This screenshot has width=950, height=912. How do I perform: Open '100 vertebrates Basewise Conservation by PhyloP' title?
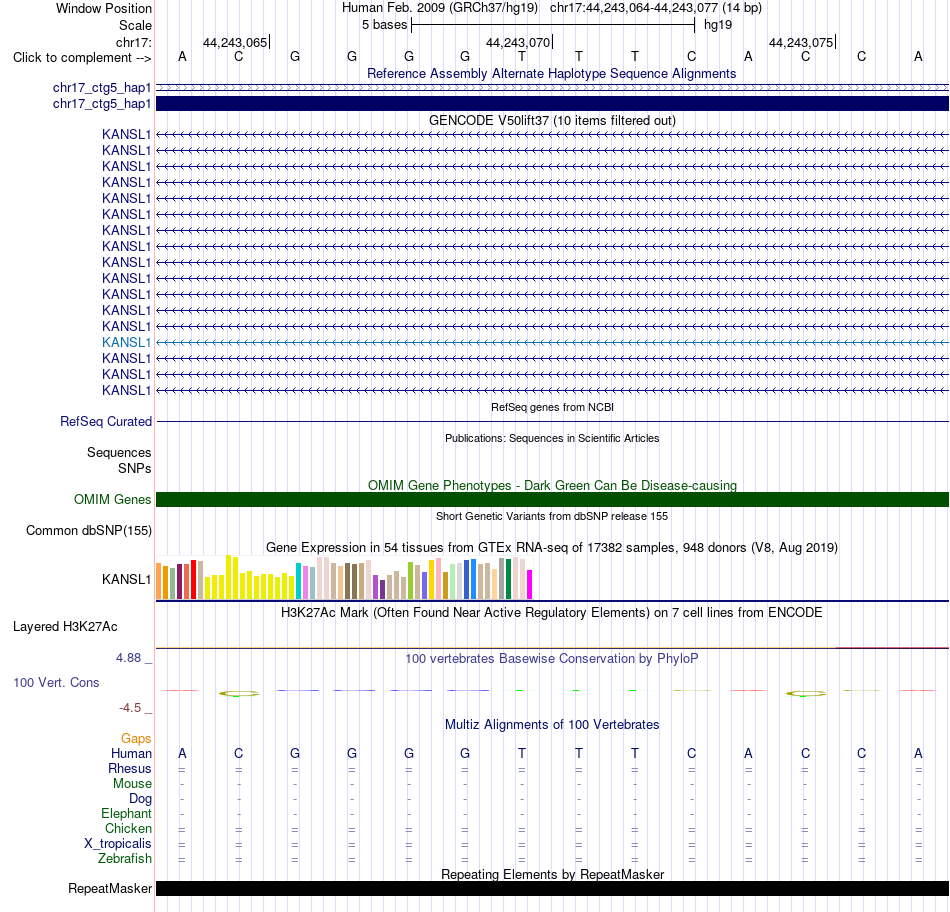[551, 658]
